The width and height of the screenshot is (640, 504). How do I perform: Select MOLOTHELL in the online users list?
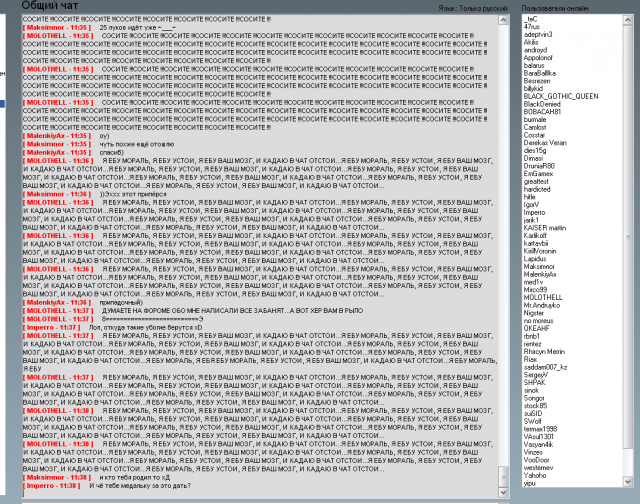(543, 298)
